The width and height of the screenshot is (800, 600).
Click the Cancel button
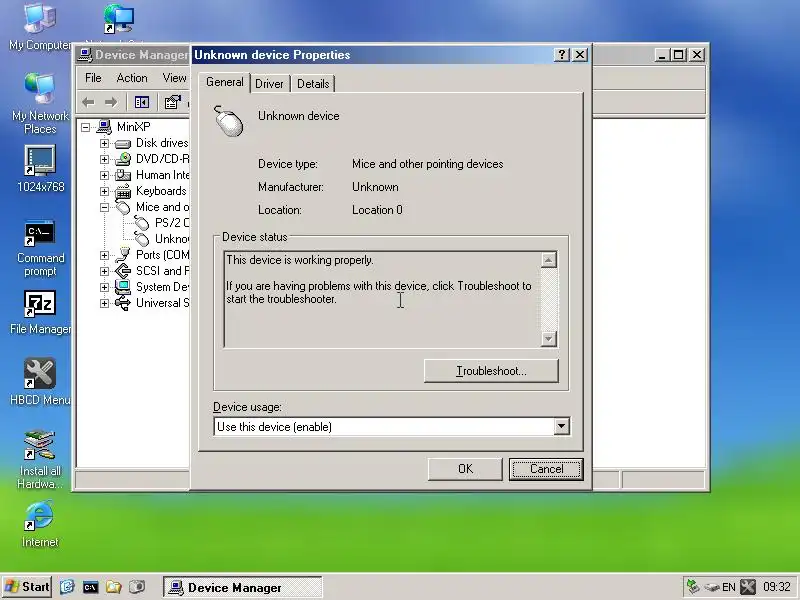point(546,469)
